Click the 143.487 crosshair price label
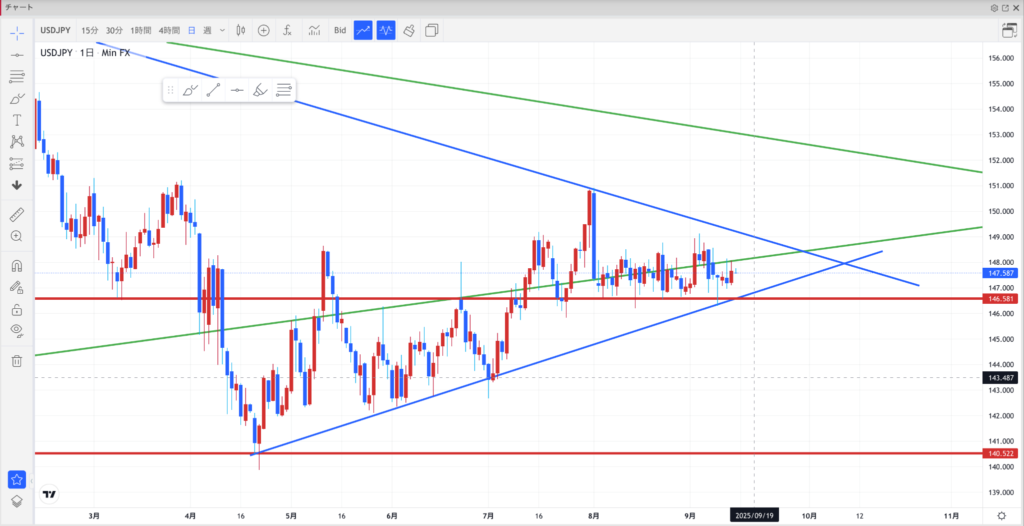The image size is (1024, 526). [1001, 377]
